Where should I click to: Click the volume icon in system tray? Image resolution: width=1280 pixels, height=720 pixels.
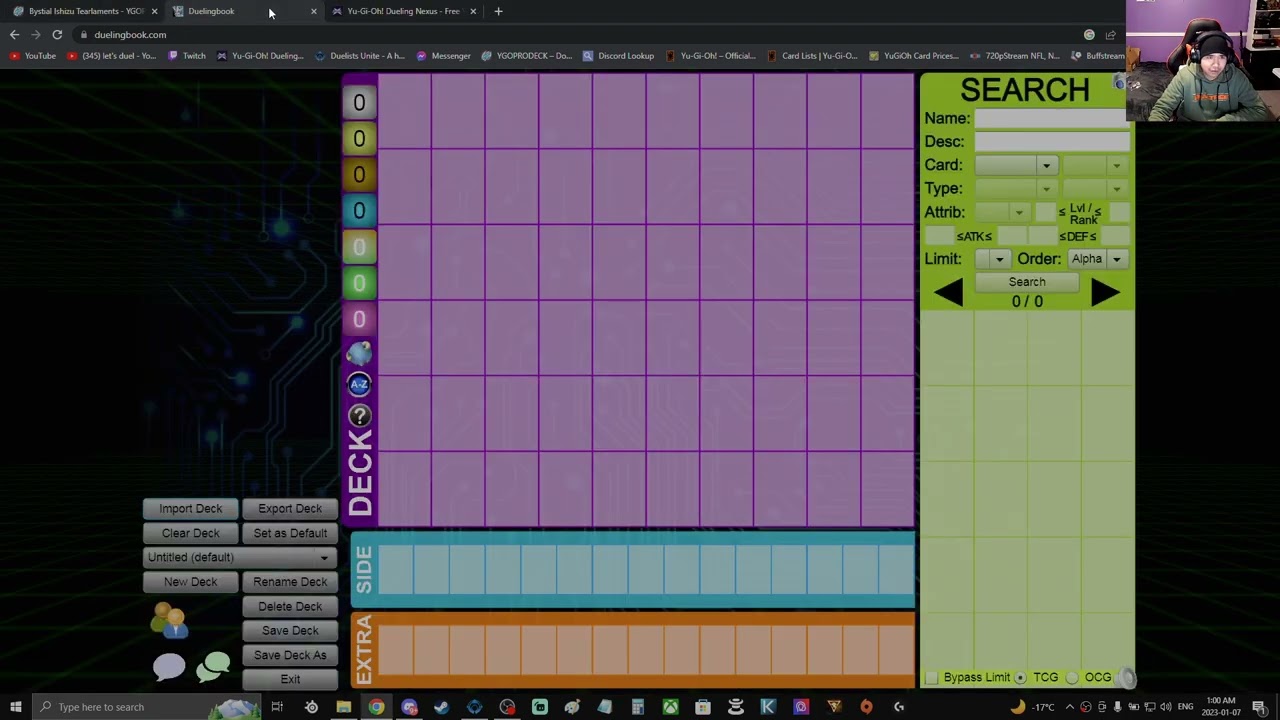1166,707
